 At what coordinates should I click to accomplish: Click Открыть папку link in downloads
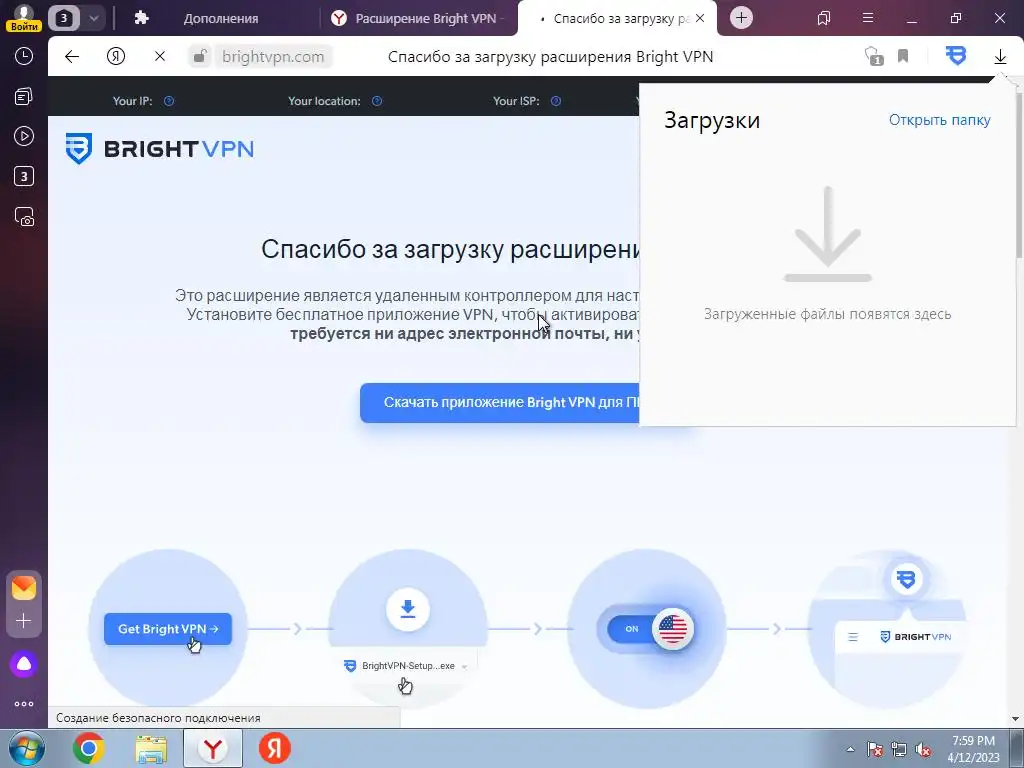(x=939, y=120)
